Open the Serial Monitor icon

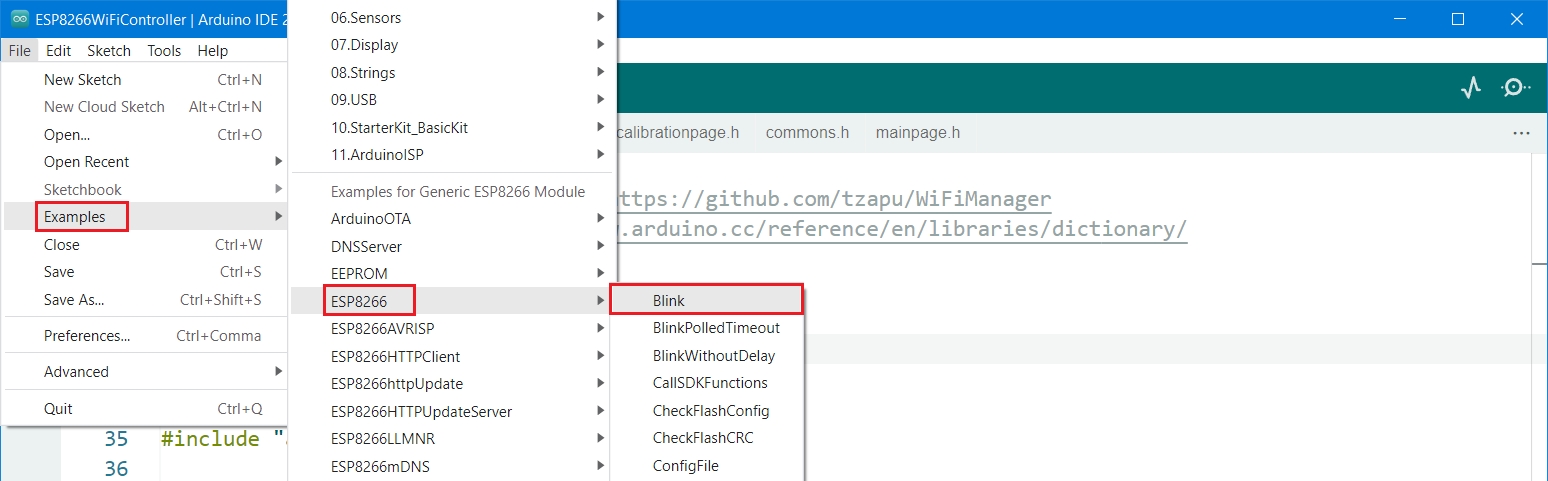click(x=1514, y=88)
